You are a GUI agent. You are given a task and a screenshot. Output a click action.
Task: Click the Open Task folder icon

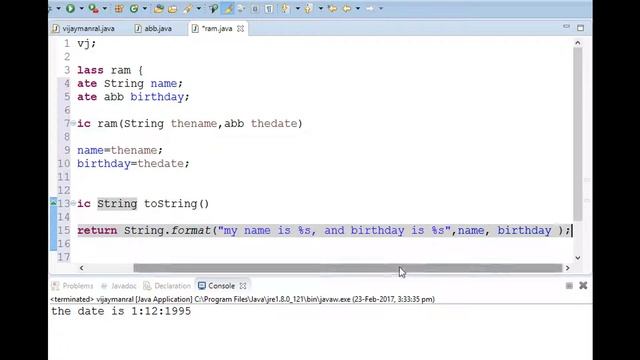point(173,9)
